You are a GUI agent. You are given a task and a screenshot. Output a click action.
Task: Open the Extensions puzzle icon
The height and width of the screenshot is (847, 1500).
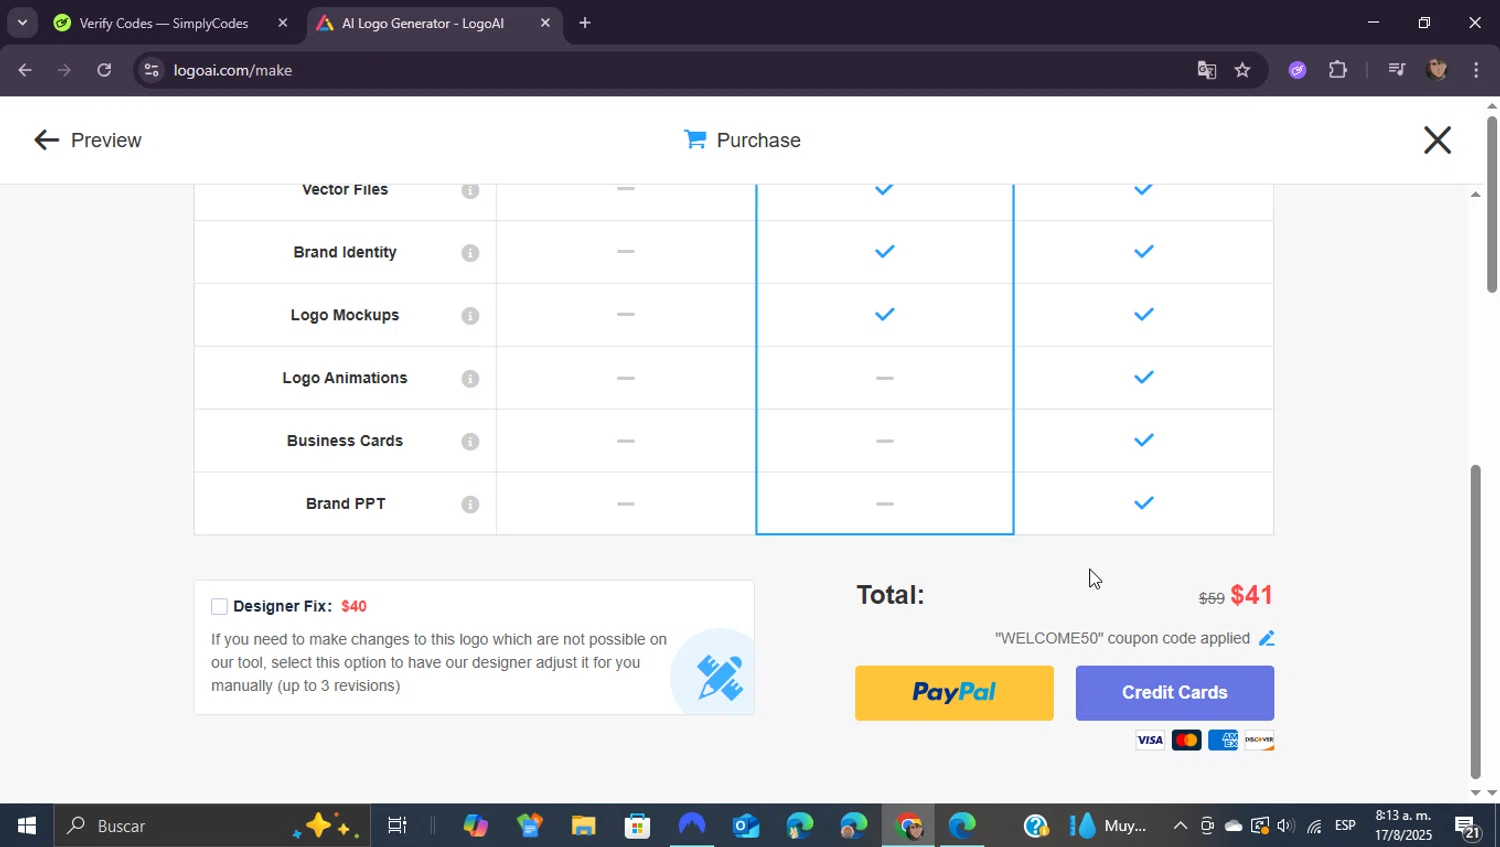click(1338, 70)
